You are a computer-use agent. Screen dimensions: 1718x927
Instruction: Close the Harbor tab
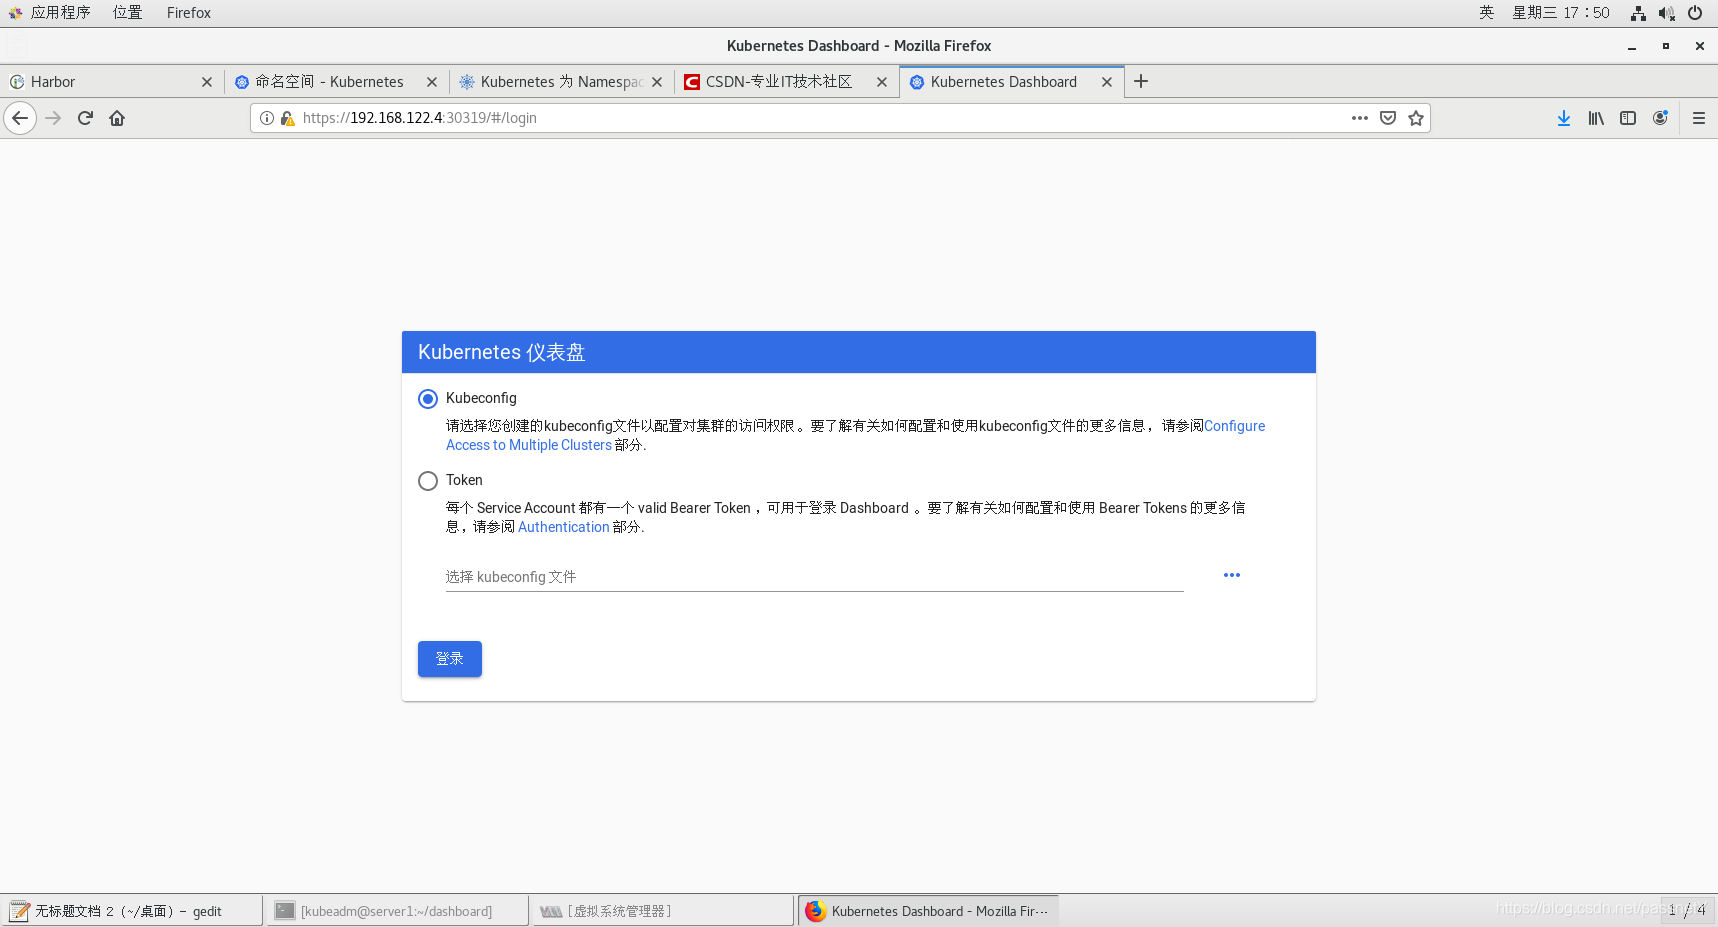(x=207, y=82)
